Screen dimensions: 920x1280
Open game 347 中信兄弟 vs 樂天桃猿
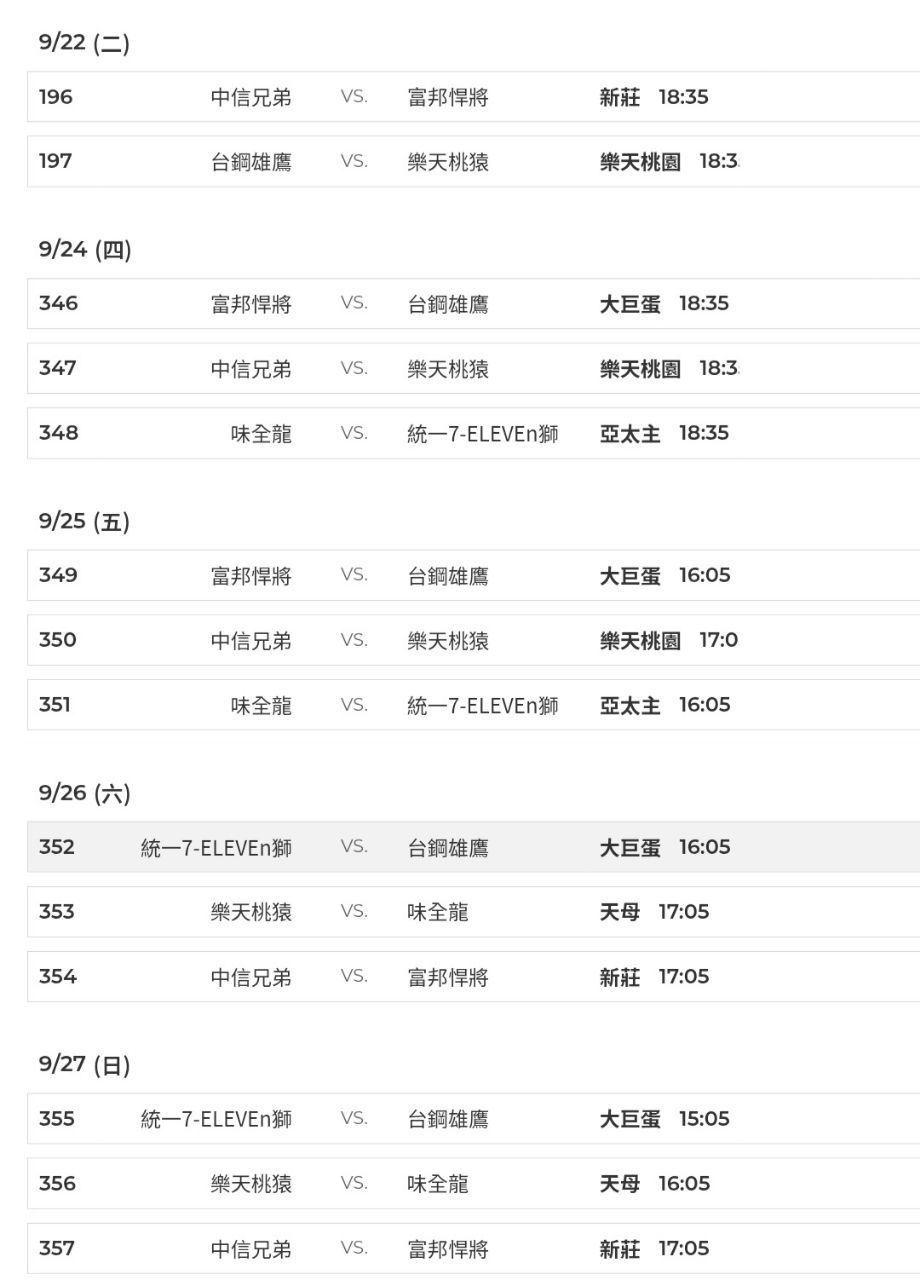(x=474, y=368)
